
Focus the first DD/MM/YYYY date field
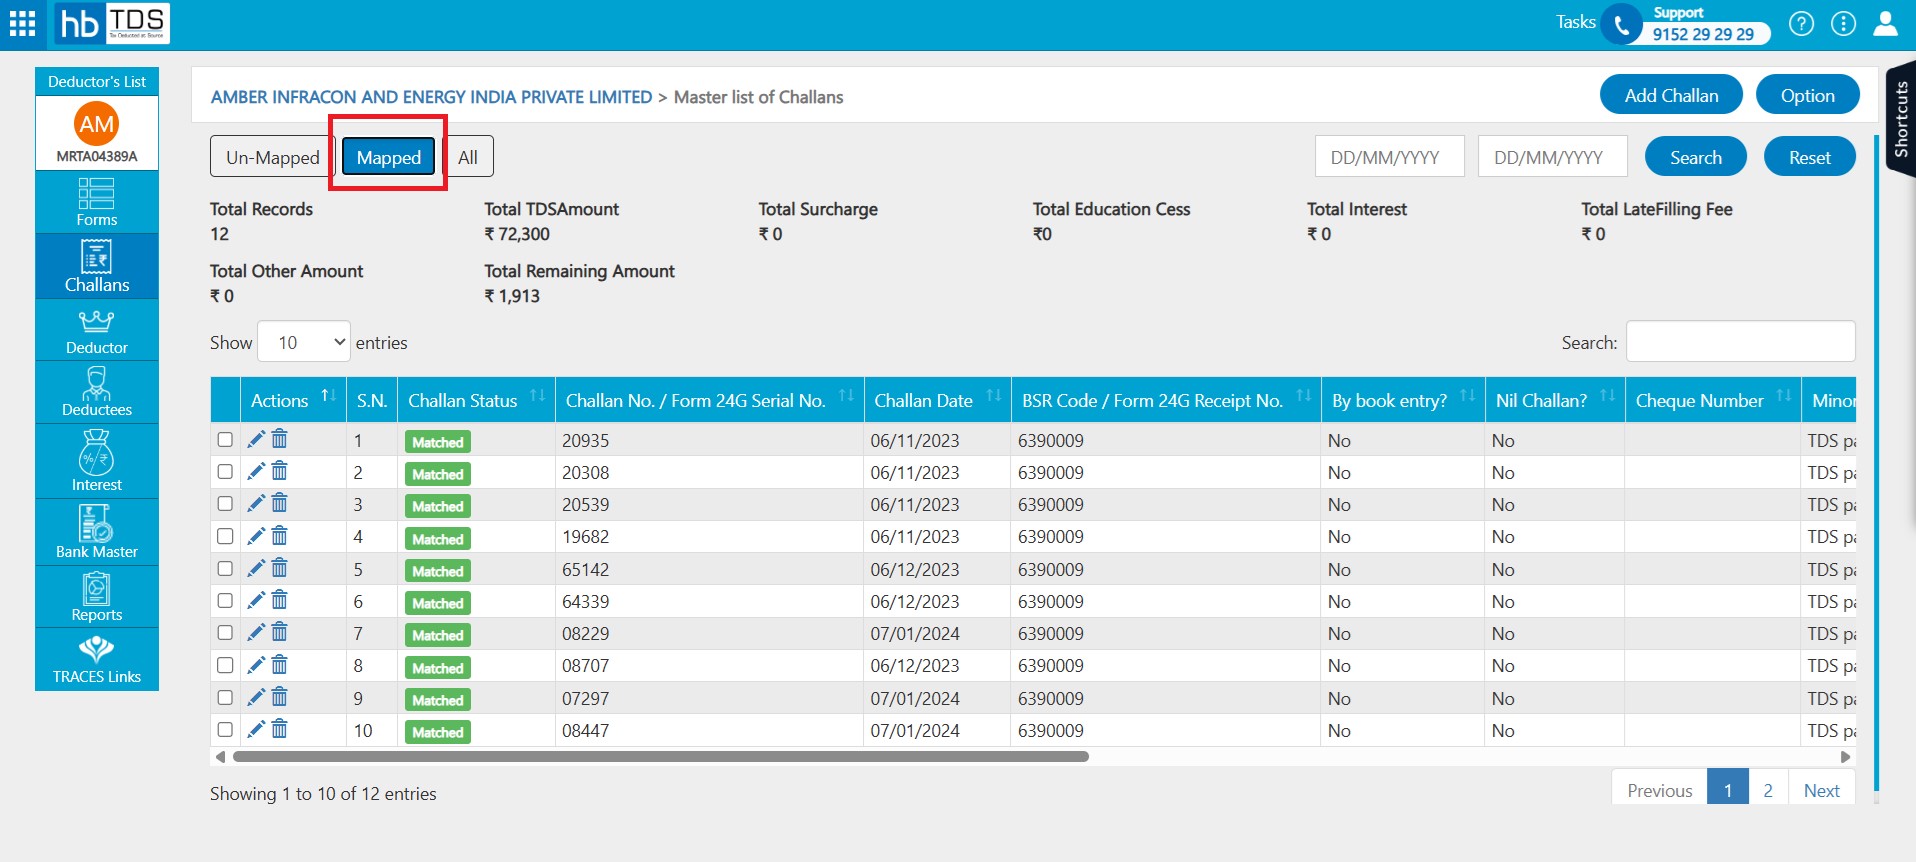(x=1389, y=157)
